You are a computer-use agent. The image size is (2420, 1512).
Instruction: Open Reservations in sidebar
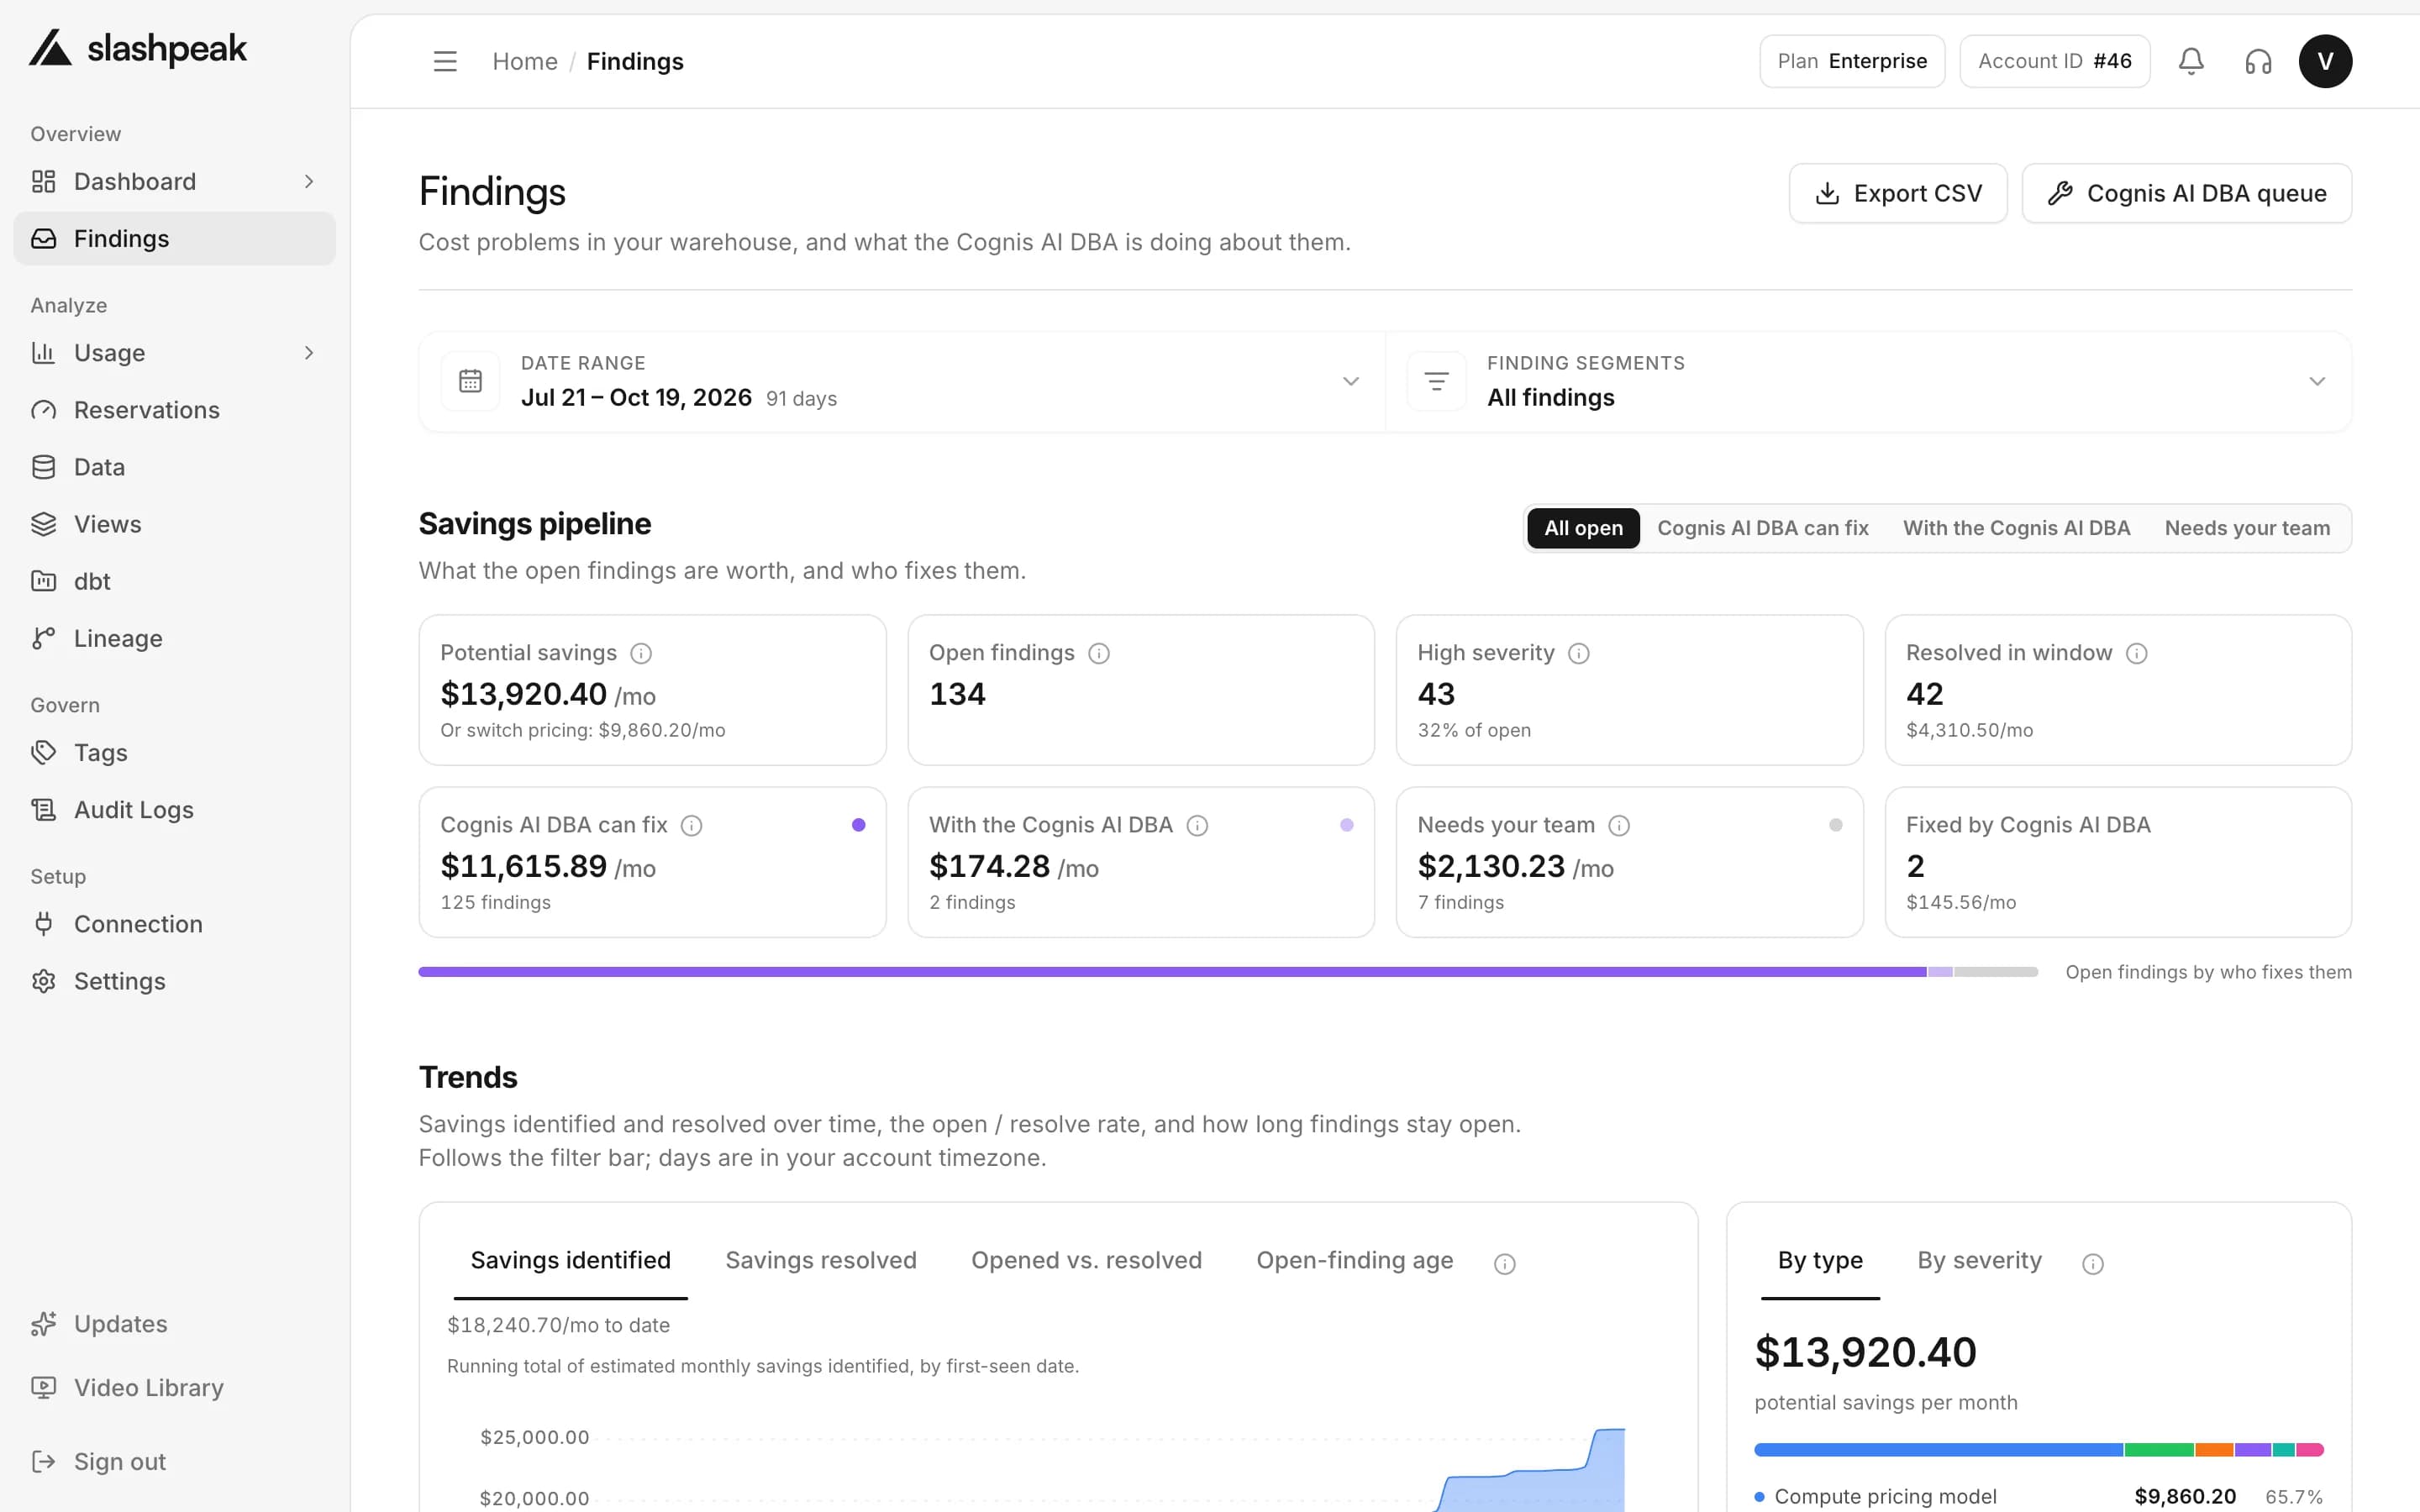175,410
